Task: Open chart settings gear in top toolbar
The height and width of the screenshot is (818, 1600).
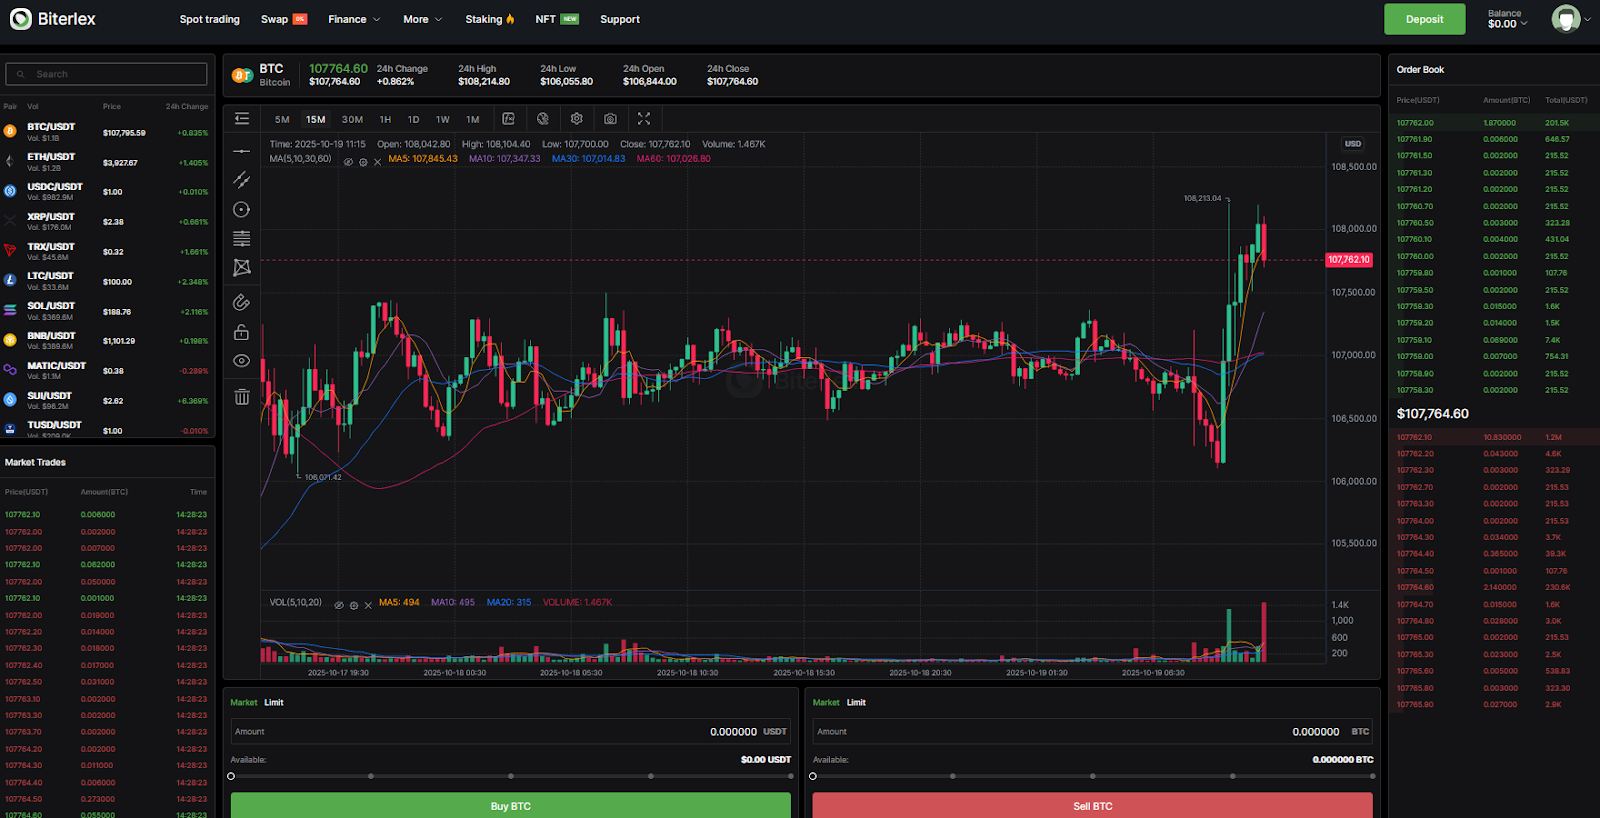Action: coord(577,119)
